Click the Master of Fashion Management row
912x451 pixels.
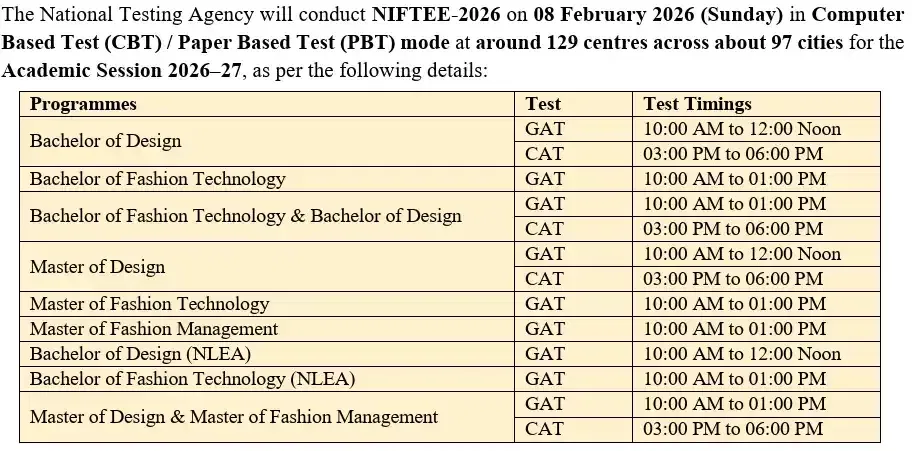pos(154,329)
